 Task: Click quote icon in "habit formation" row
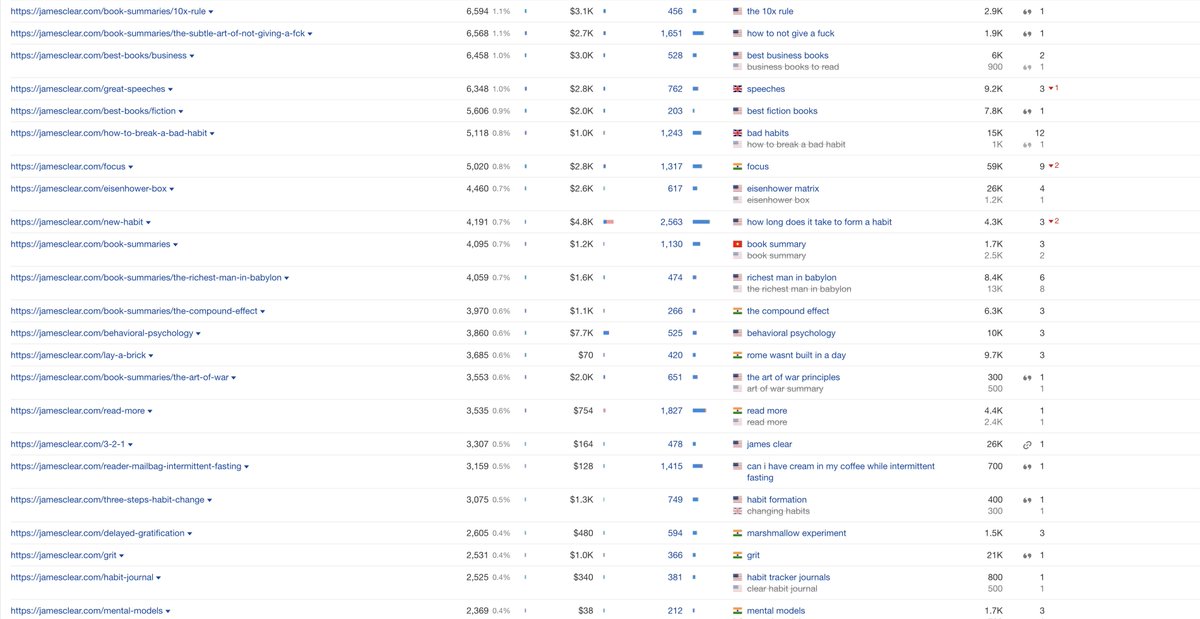pyautogui.click(x=1026, y=500)
